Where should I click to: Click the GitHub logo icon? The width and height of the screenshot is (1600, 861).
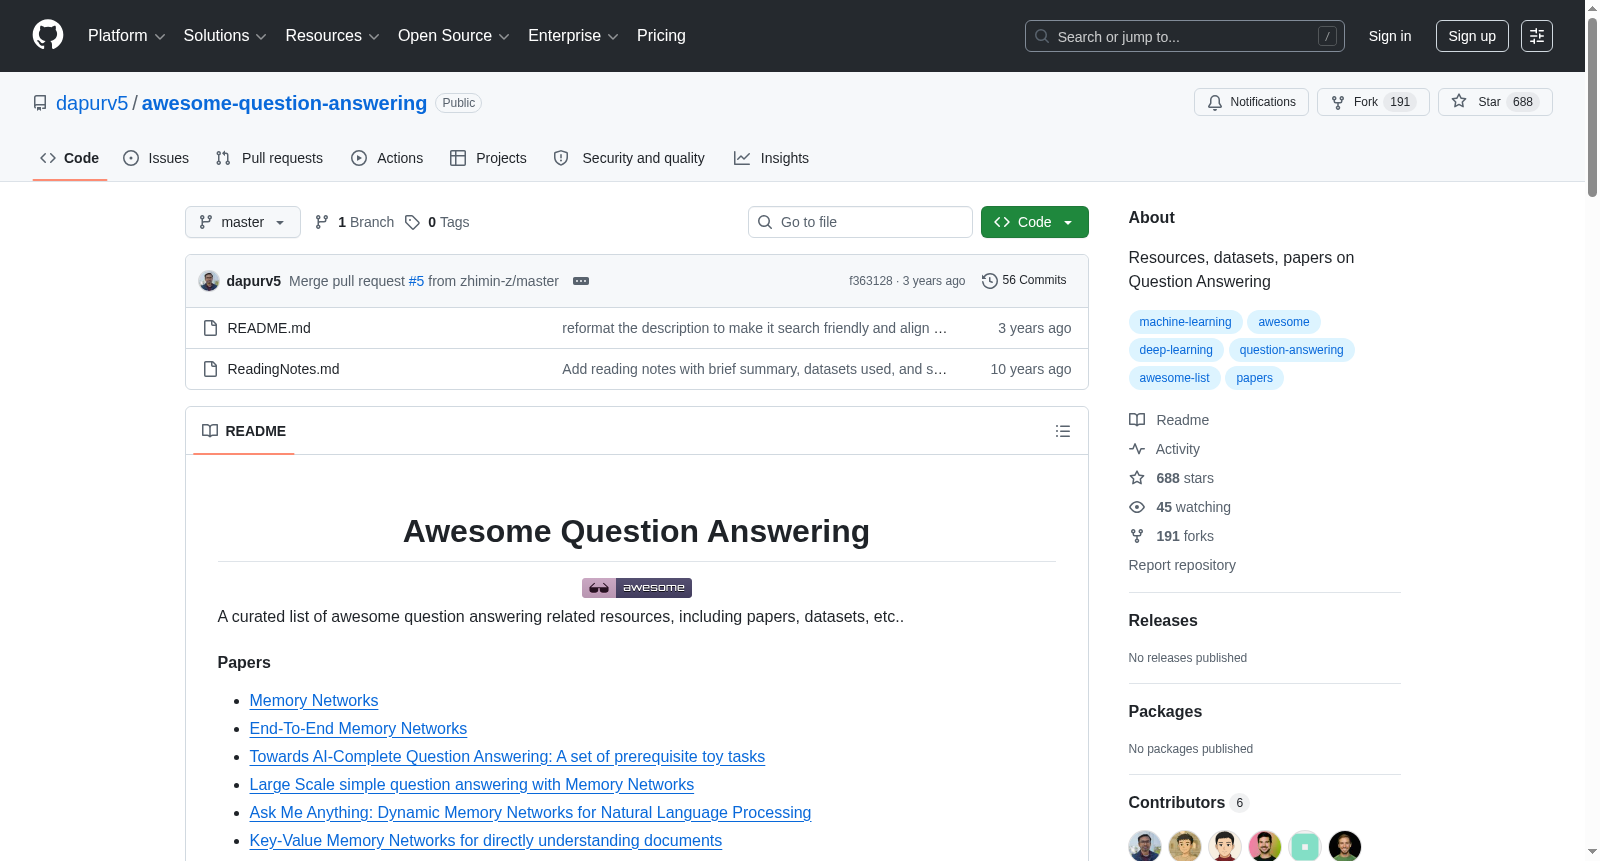pos(48,35)
